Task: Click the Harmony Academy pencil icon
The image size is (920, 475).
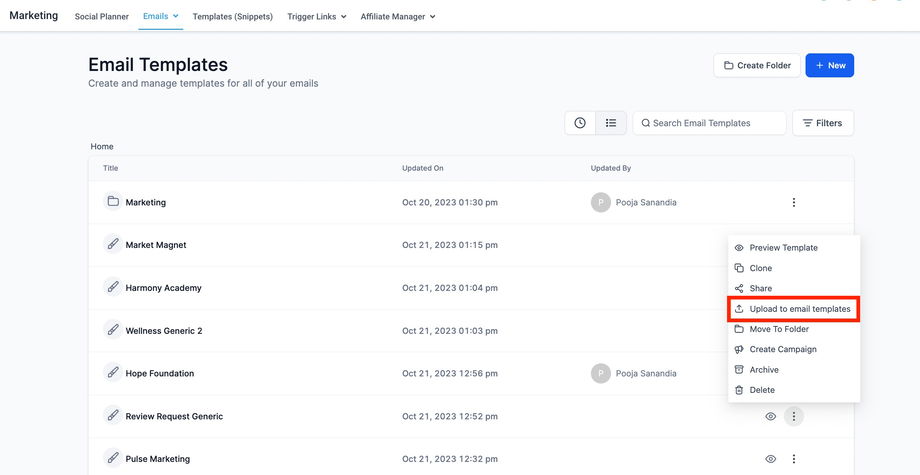Action: click(x=112, y=288)
